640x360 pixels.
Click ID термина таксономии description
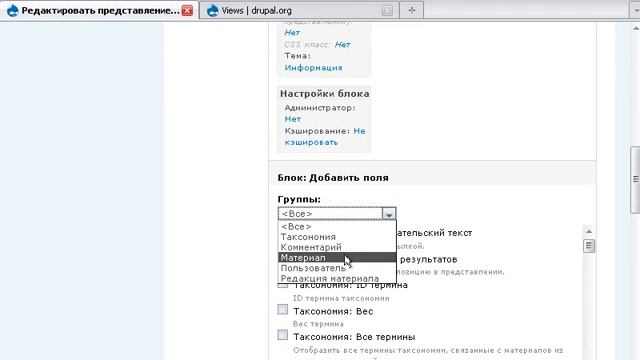coord(341,298)
